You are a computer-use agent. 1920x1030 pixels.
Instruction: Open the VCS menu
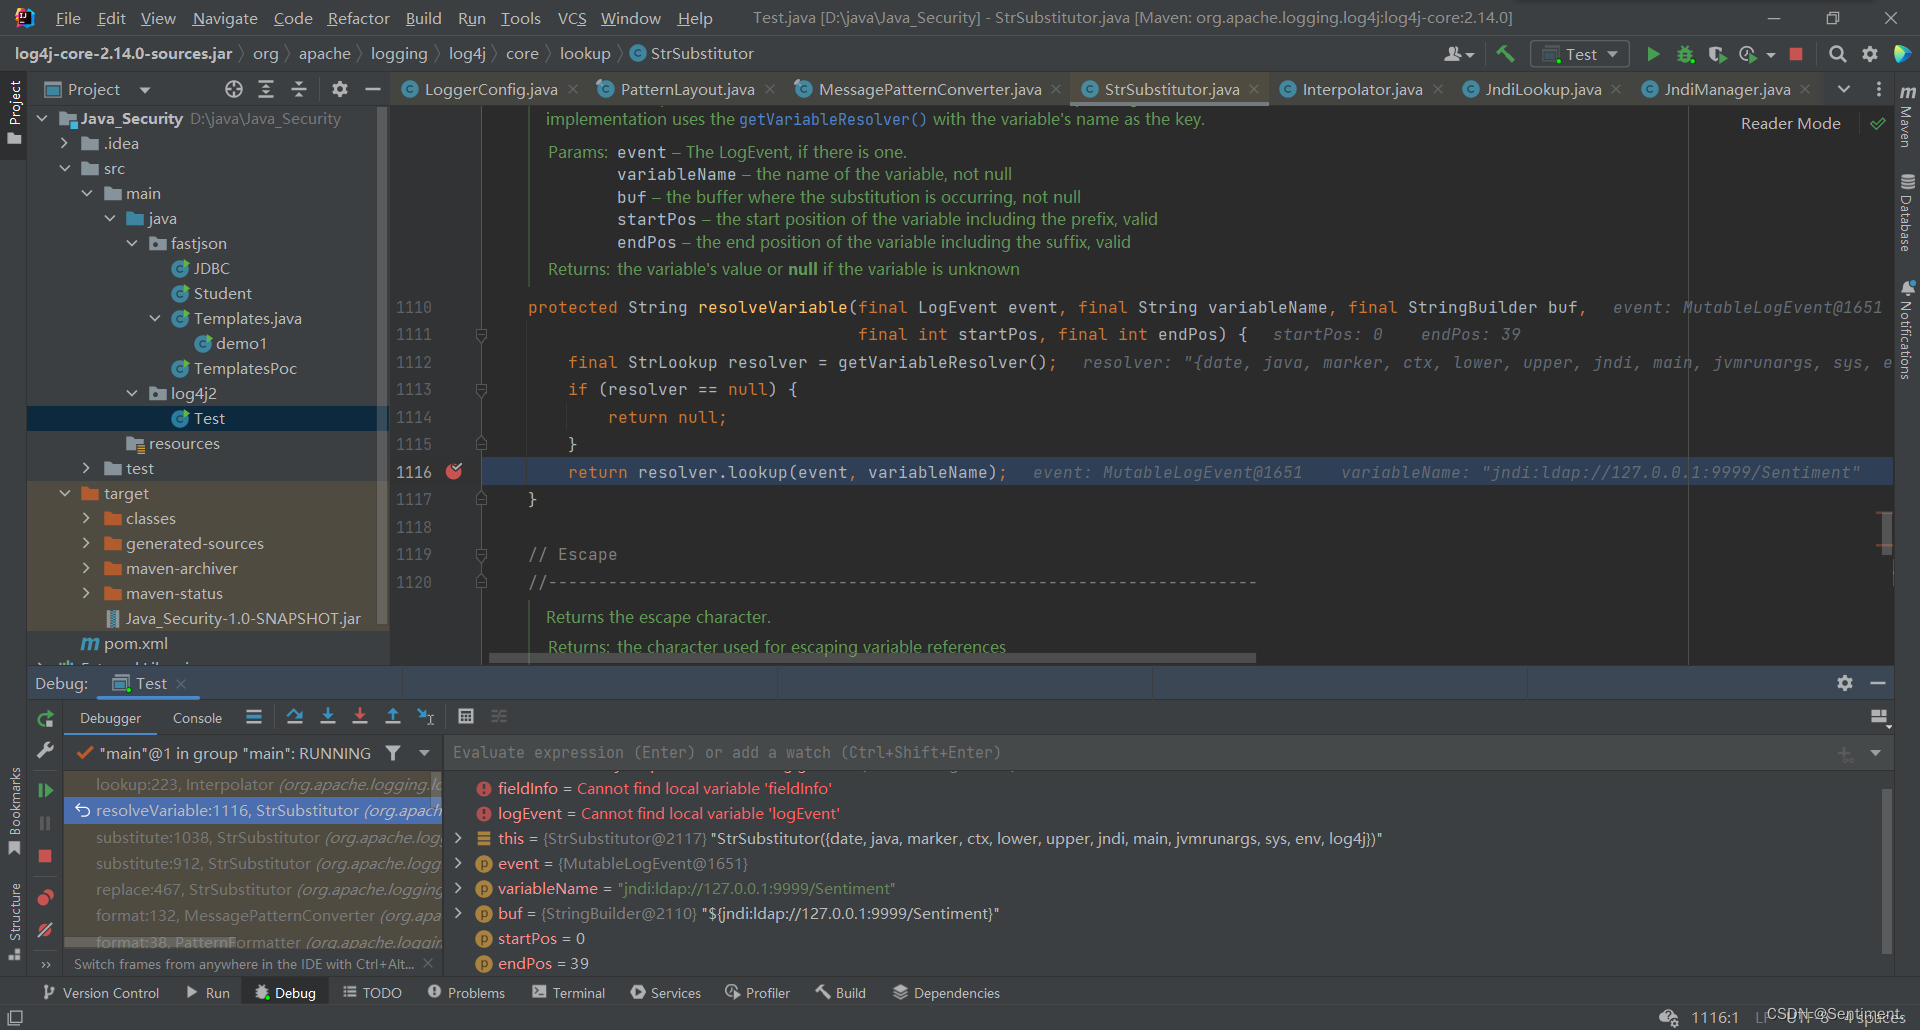572,18
